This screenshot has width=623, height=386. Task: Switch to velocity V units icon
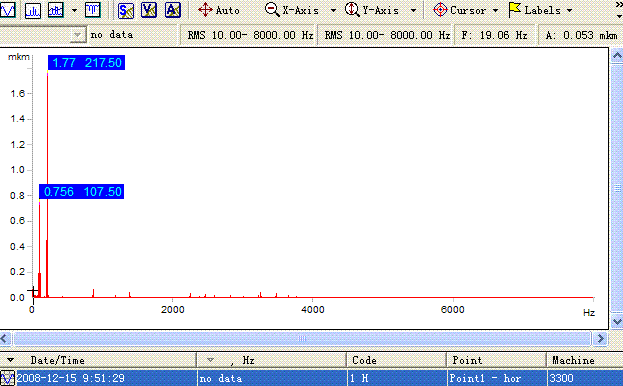point(149,10)
